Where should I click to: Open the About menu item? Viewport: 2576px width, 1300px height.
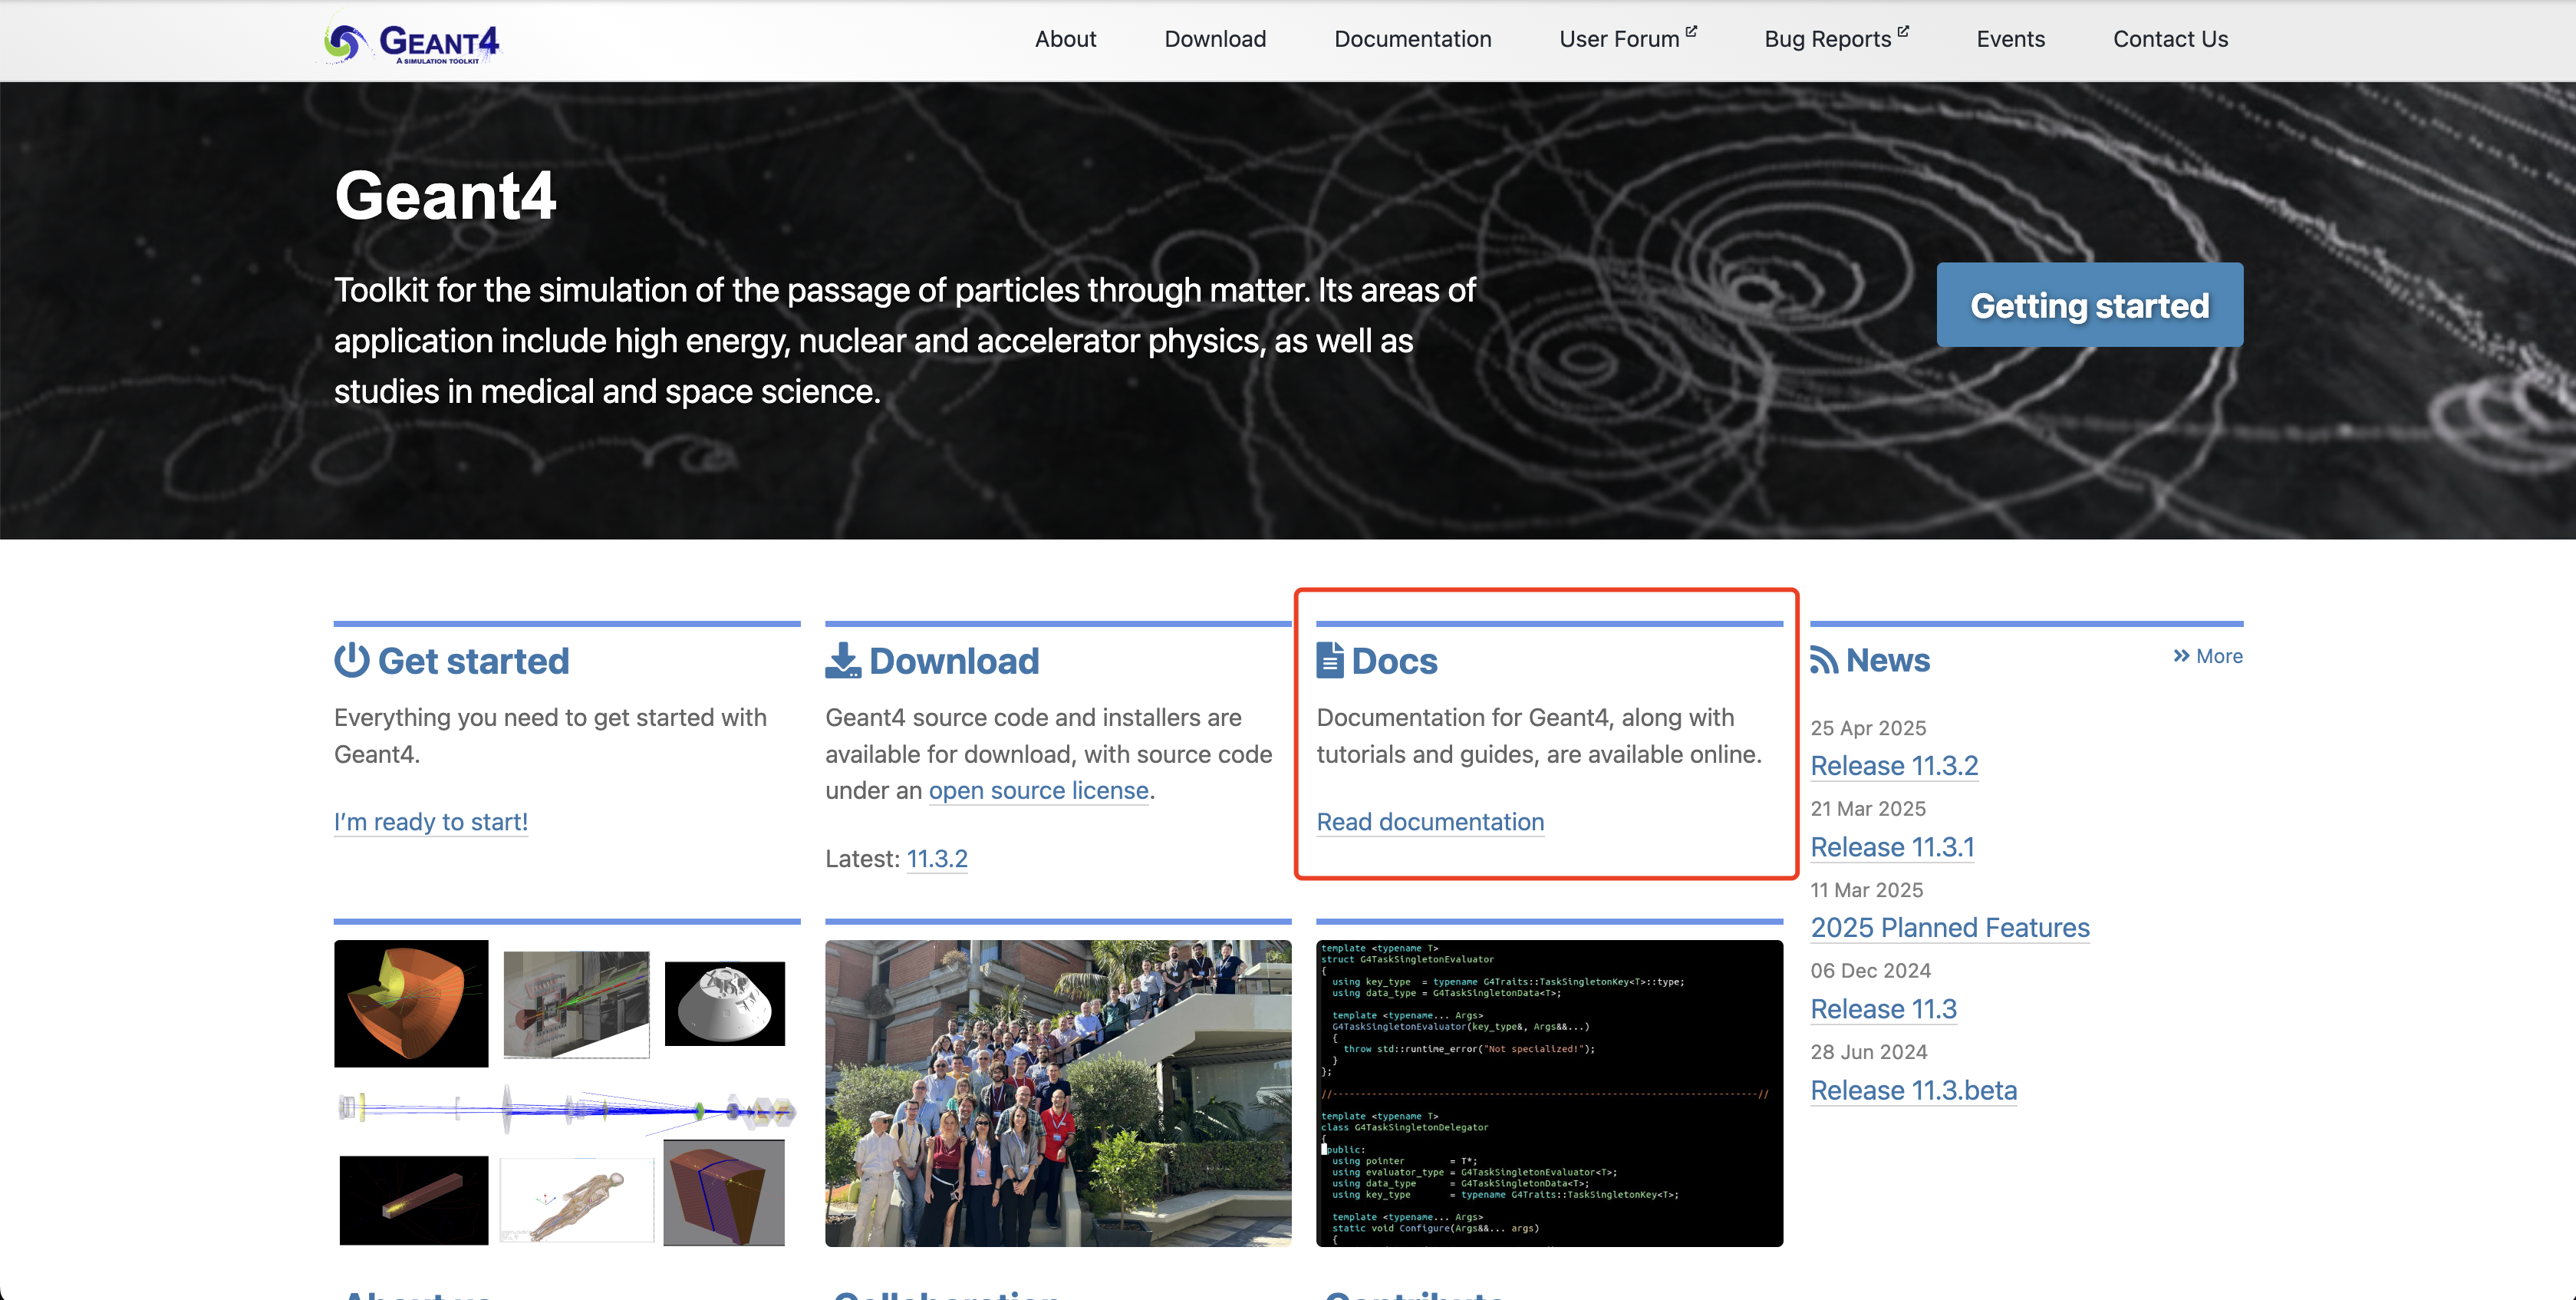1065,39
